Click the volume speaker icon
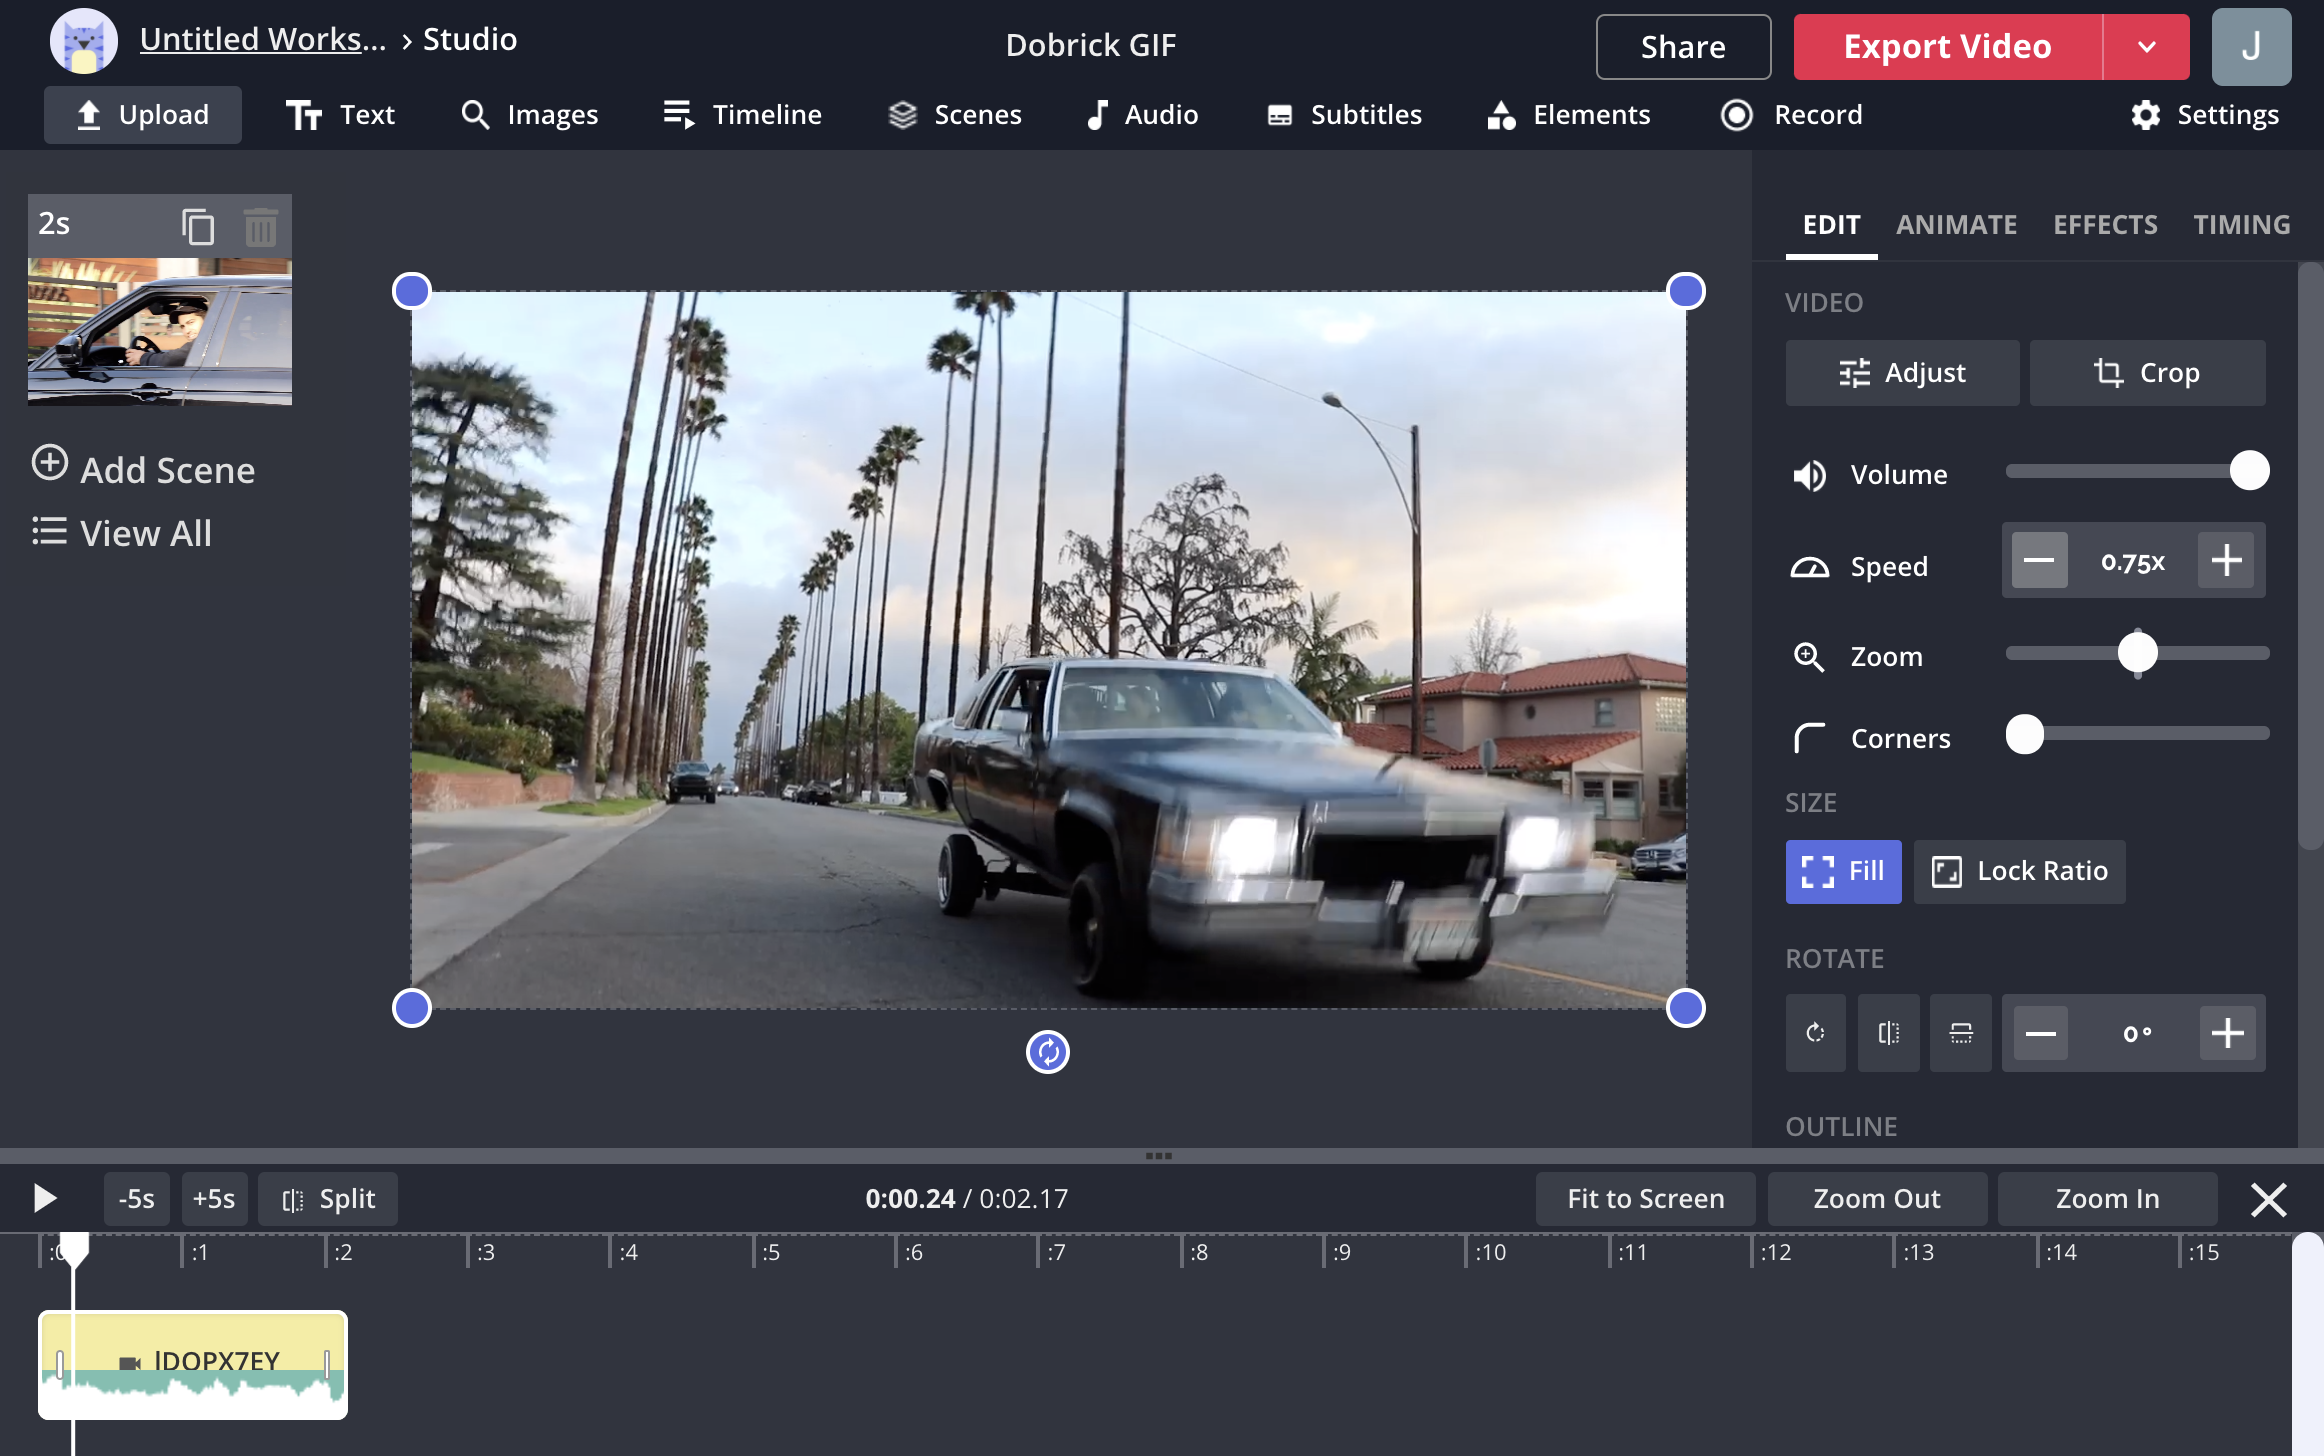The image size is (2324, 1456). pyautogui.click(x=1809, y=475)
